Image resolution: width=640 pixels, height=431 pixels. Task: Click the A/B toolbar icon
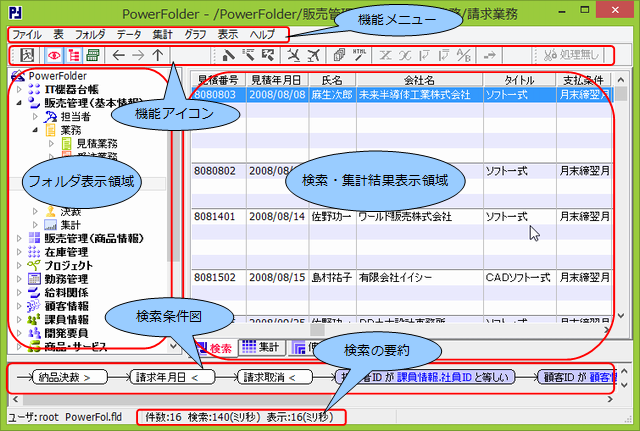(464, 55)
